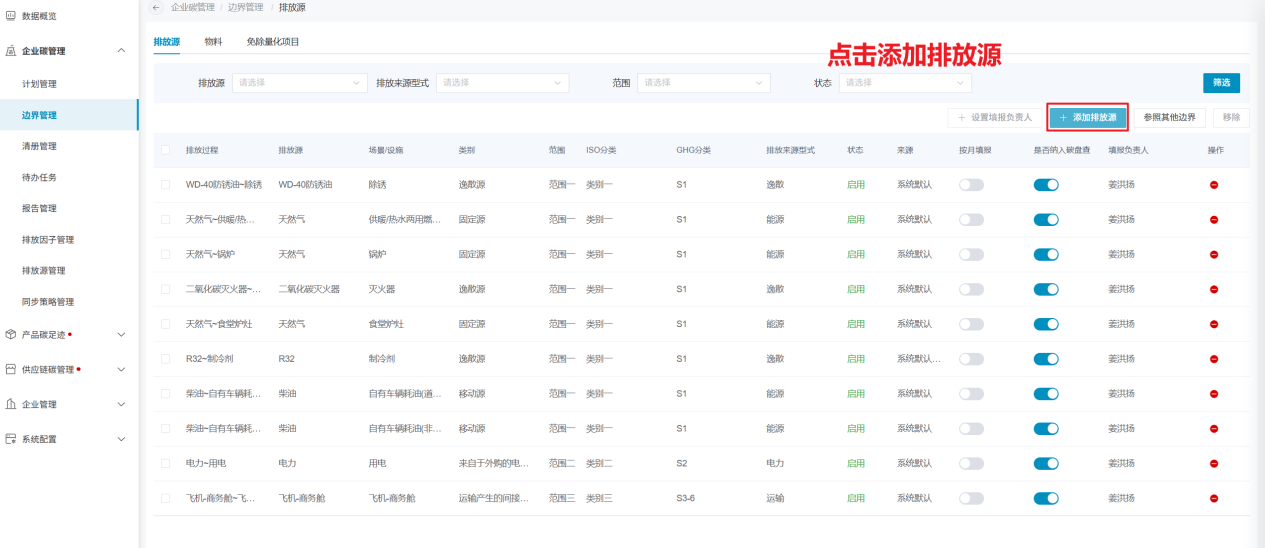1265x548 pixels.
Task: Open the 状态 filter dropdown
Action: click(x=906, y=83)
